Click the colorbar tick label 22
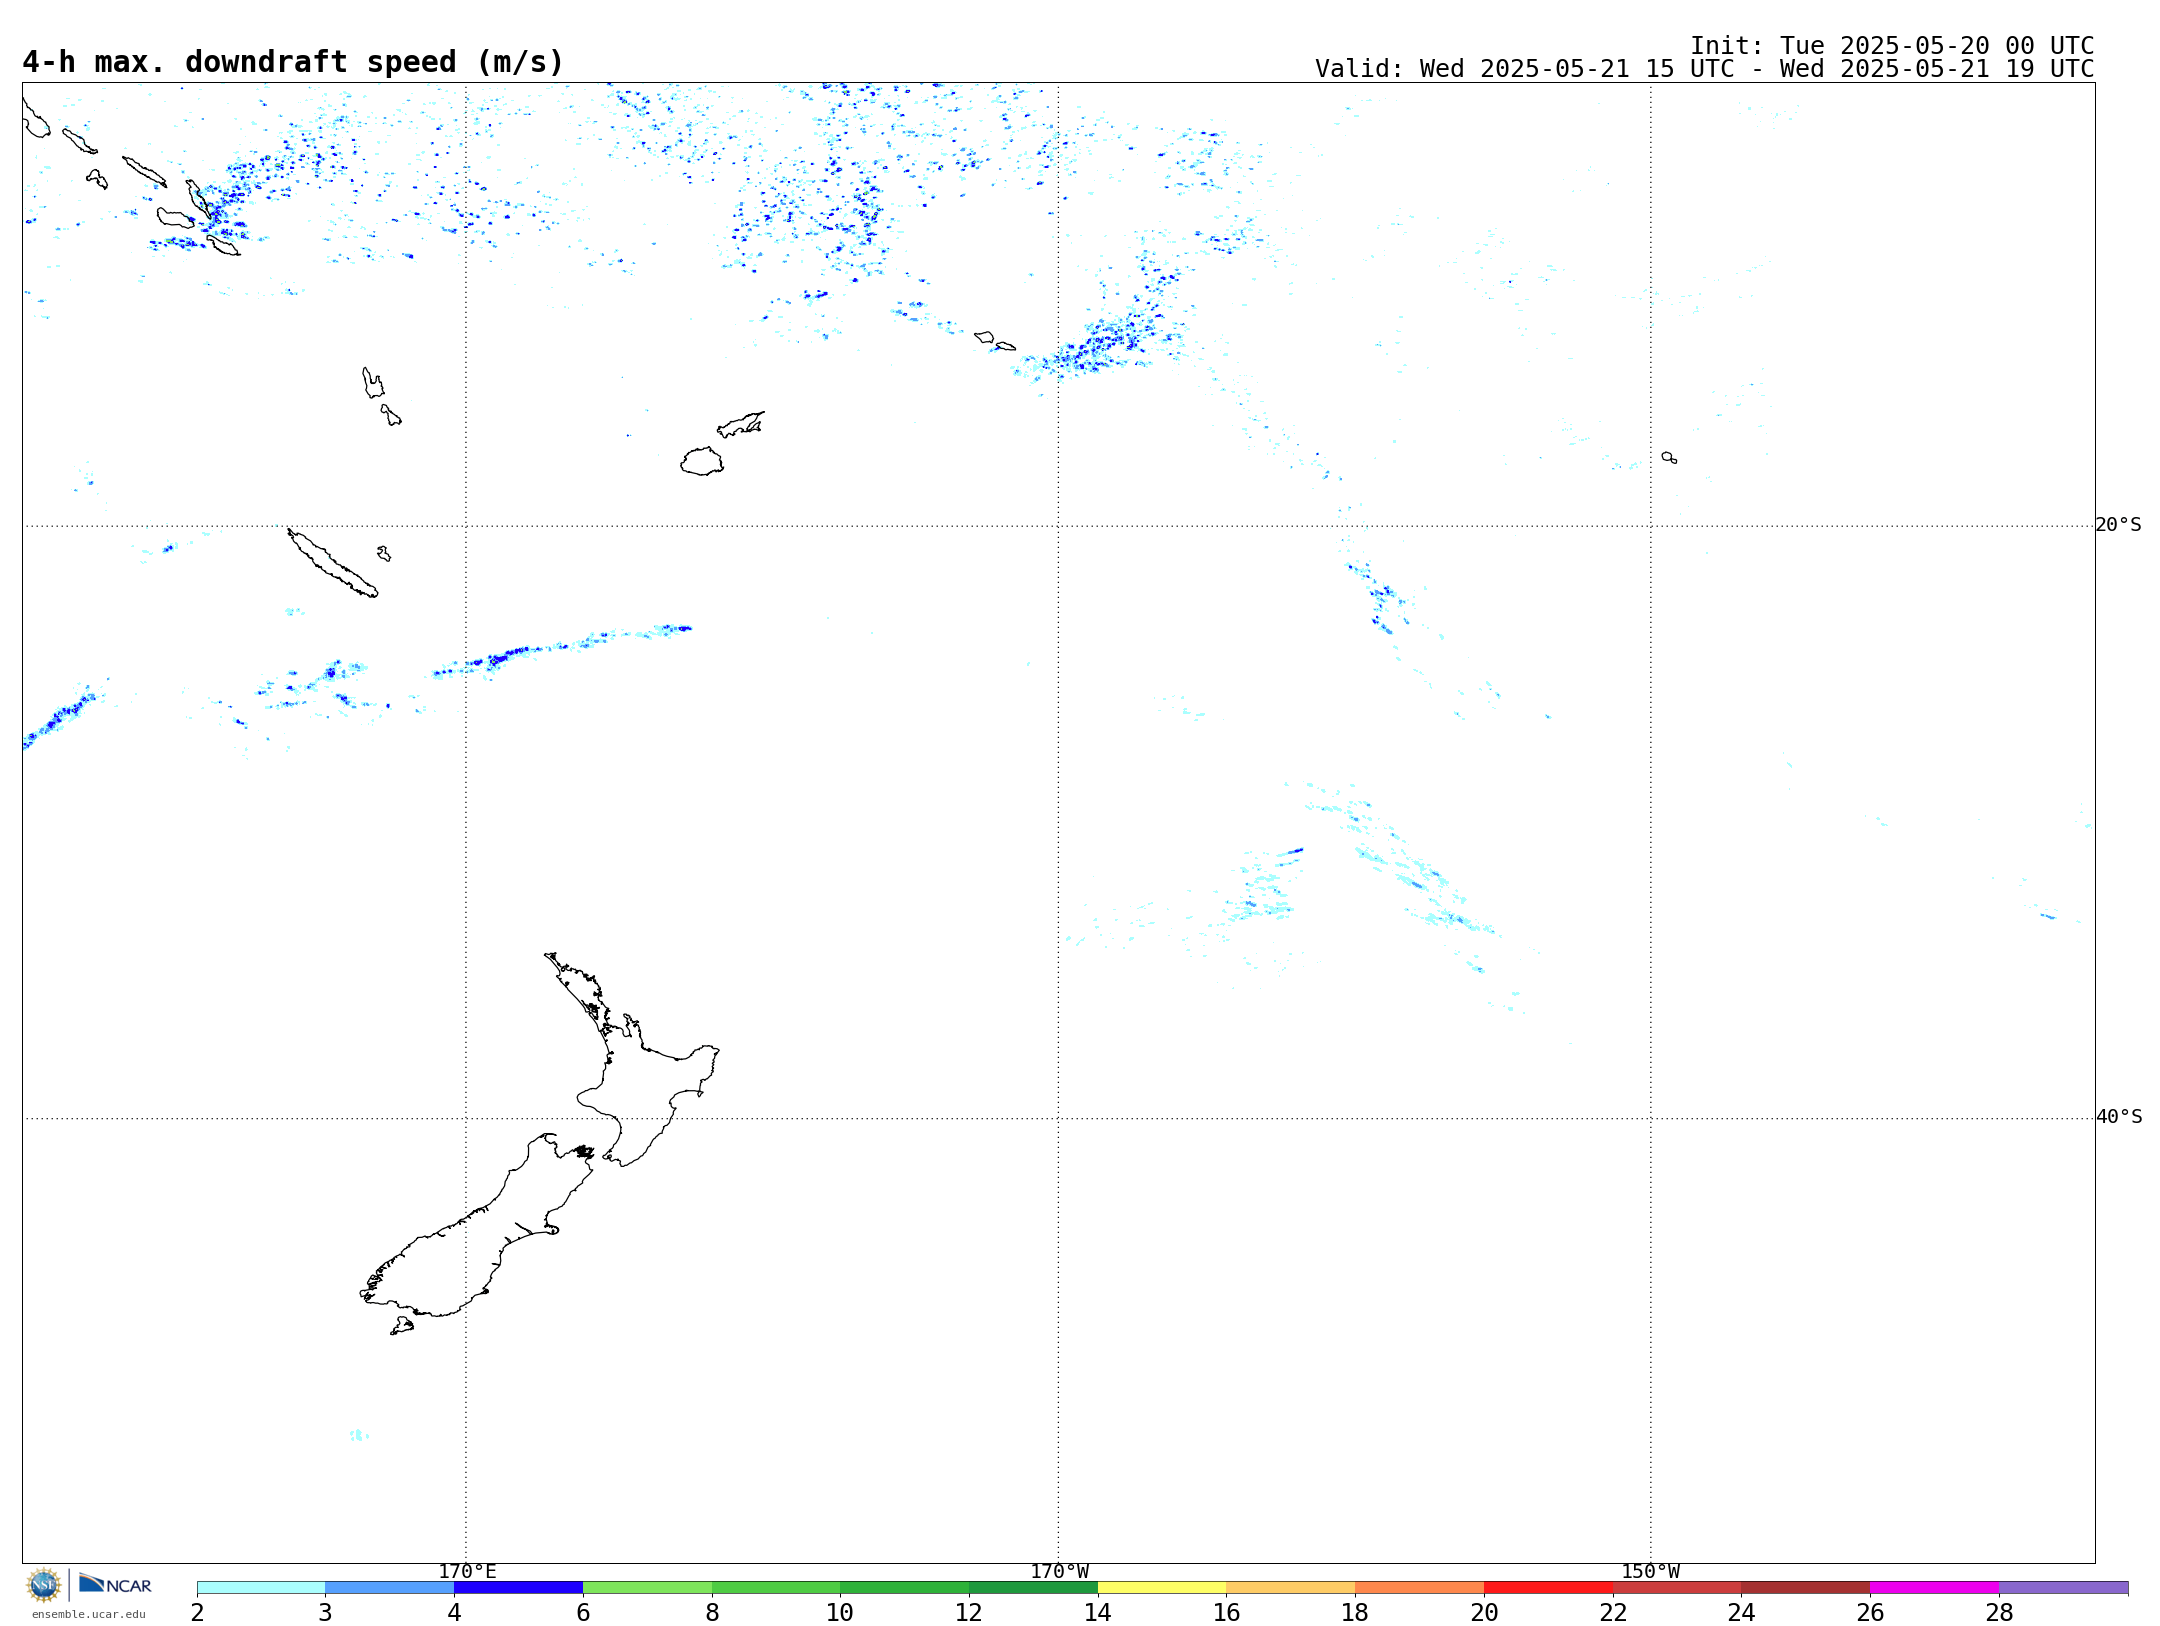Image resolution: width=2160 pixels, height=1626 pixels. tap(1613, 1613)
